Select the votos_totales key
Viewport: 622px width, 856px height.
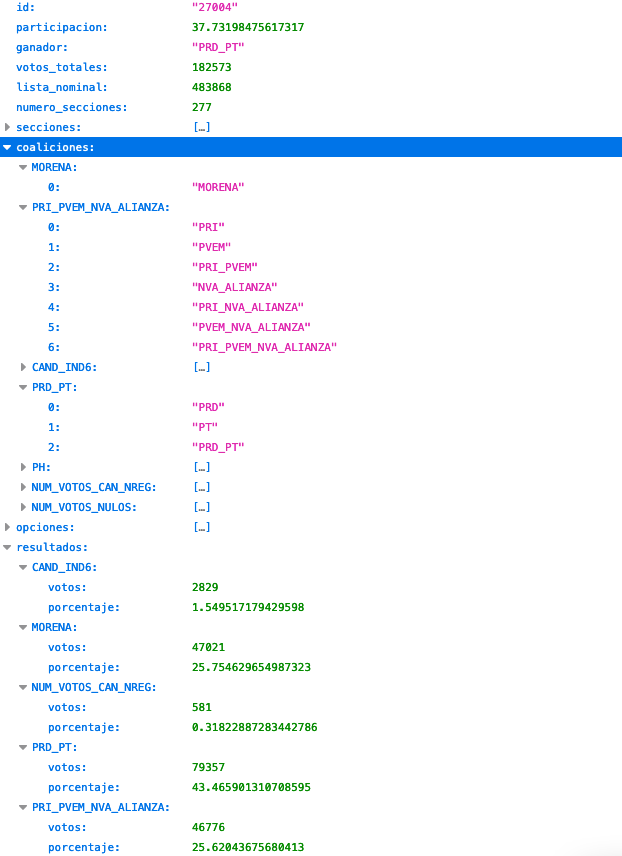coord(61,67)
